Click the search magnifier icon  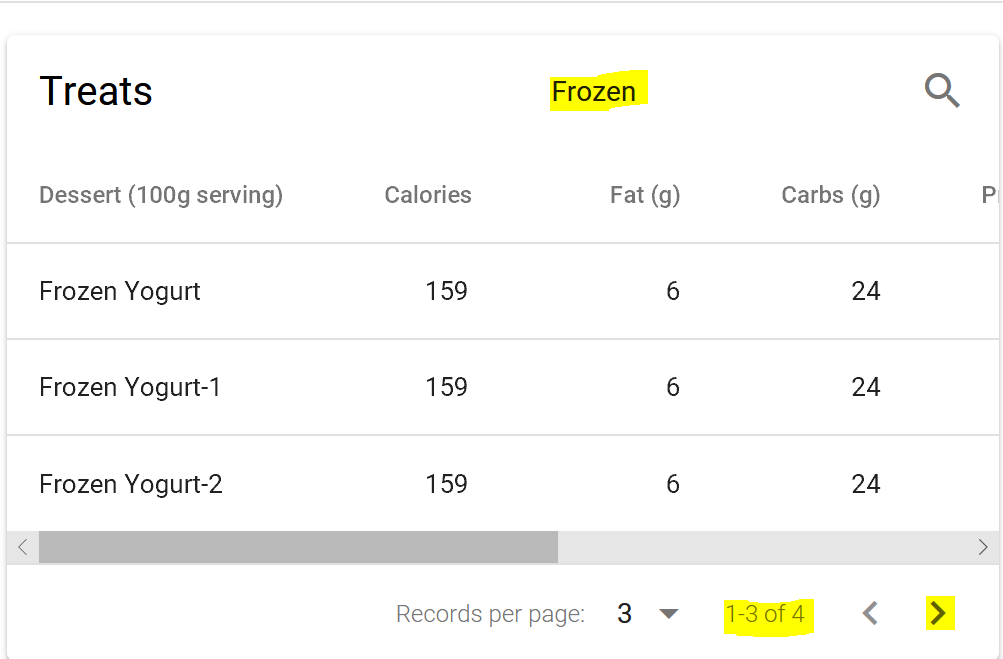942,91
